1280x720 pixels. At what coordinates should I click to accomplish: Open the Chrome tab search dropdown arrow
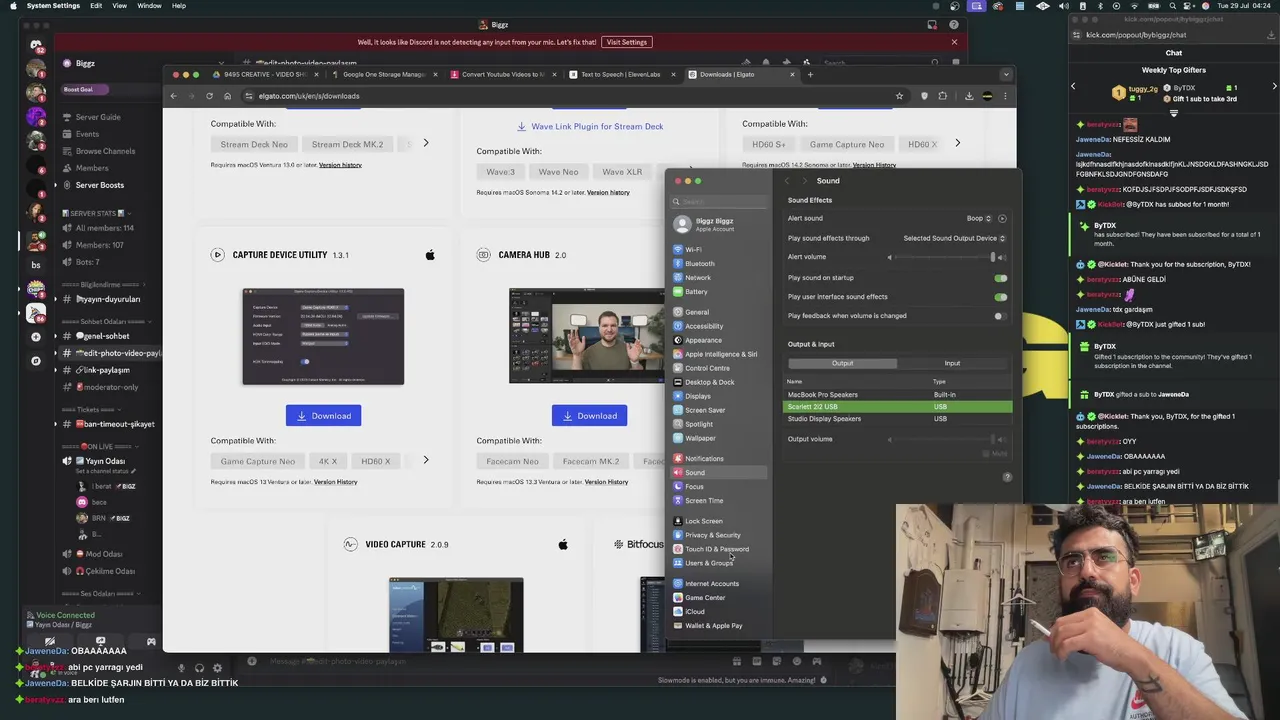[x=1006, y=74]
